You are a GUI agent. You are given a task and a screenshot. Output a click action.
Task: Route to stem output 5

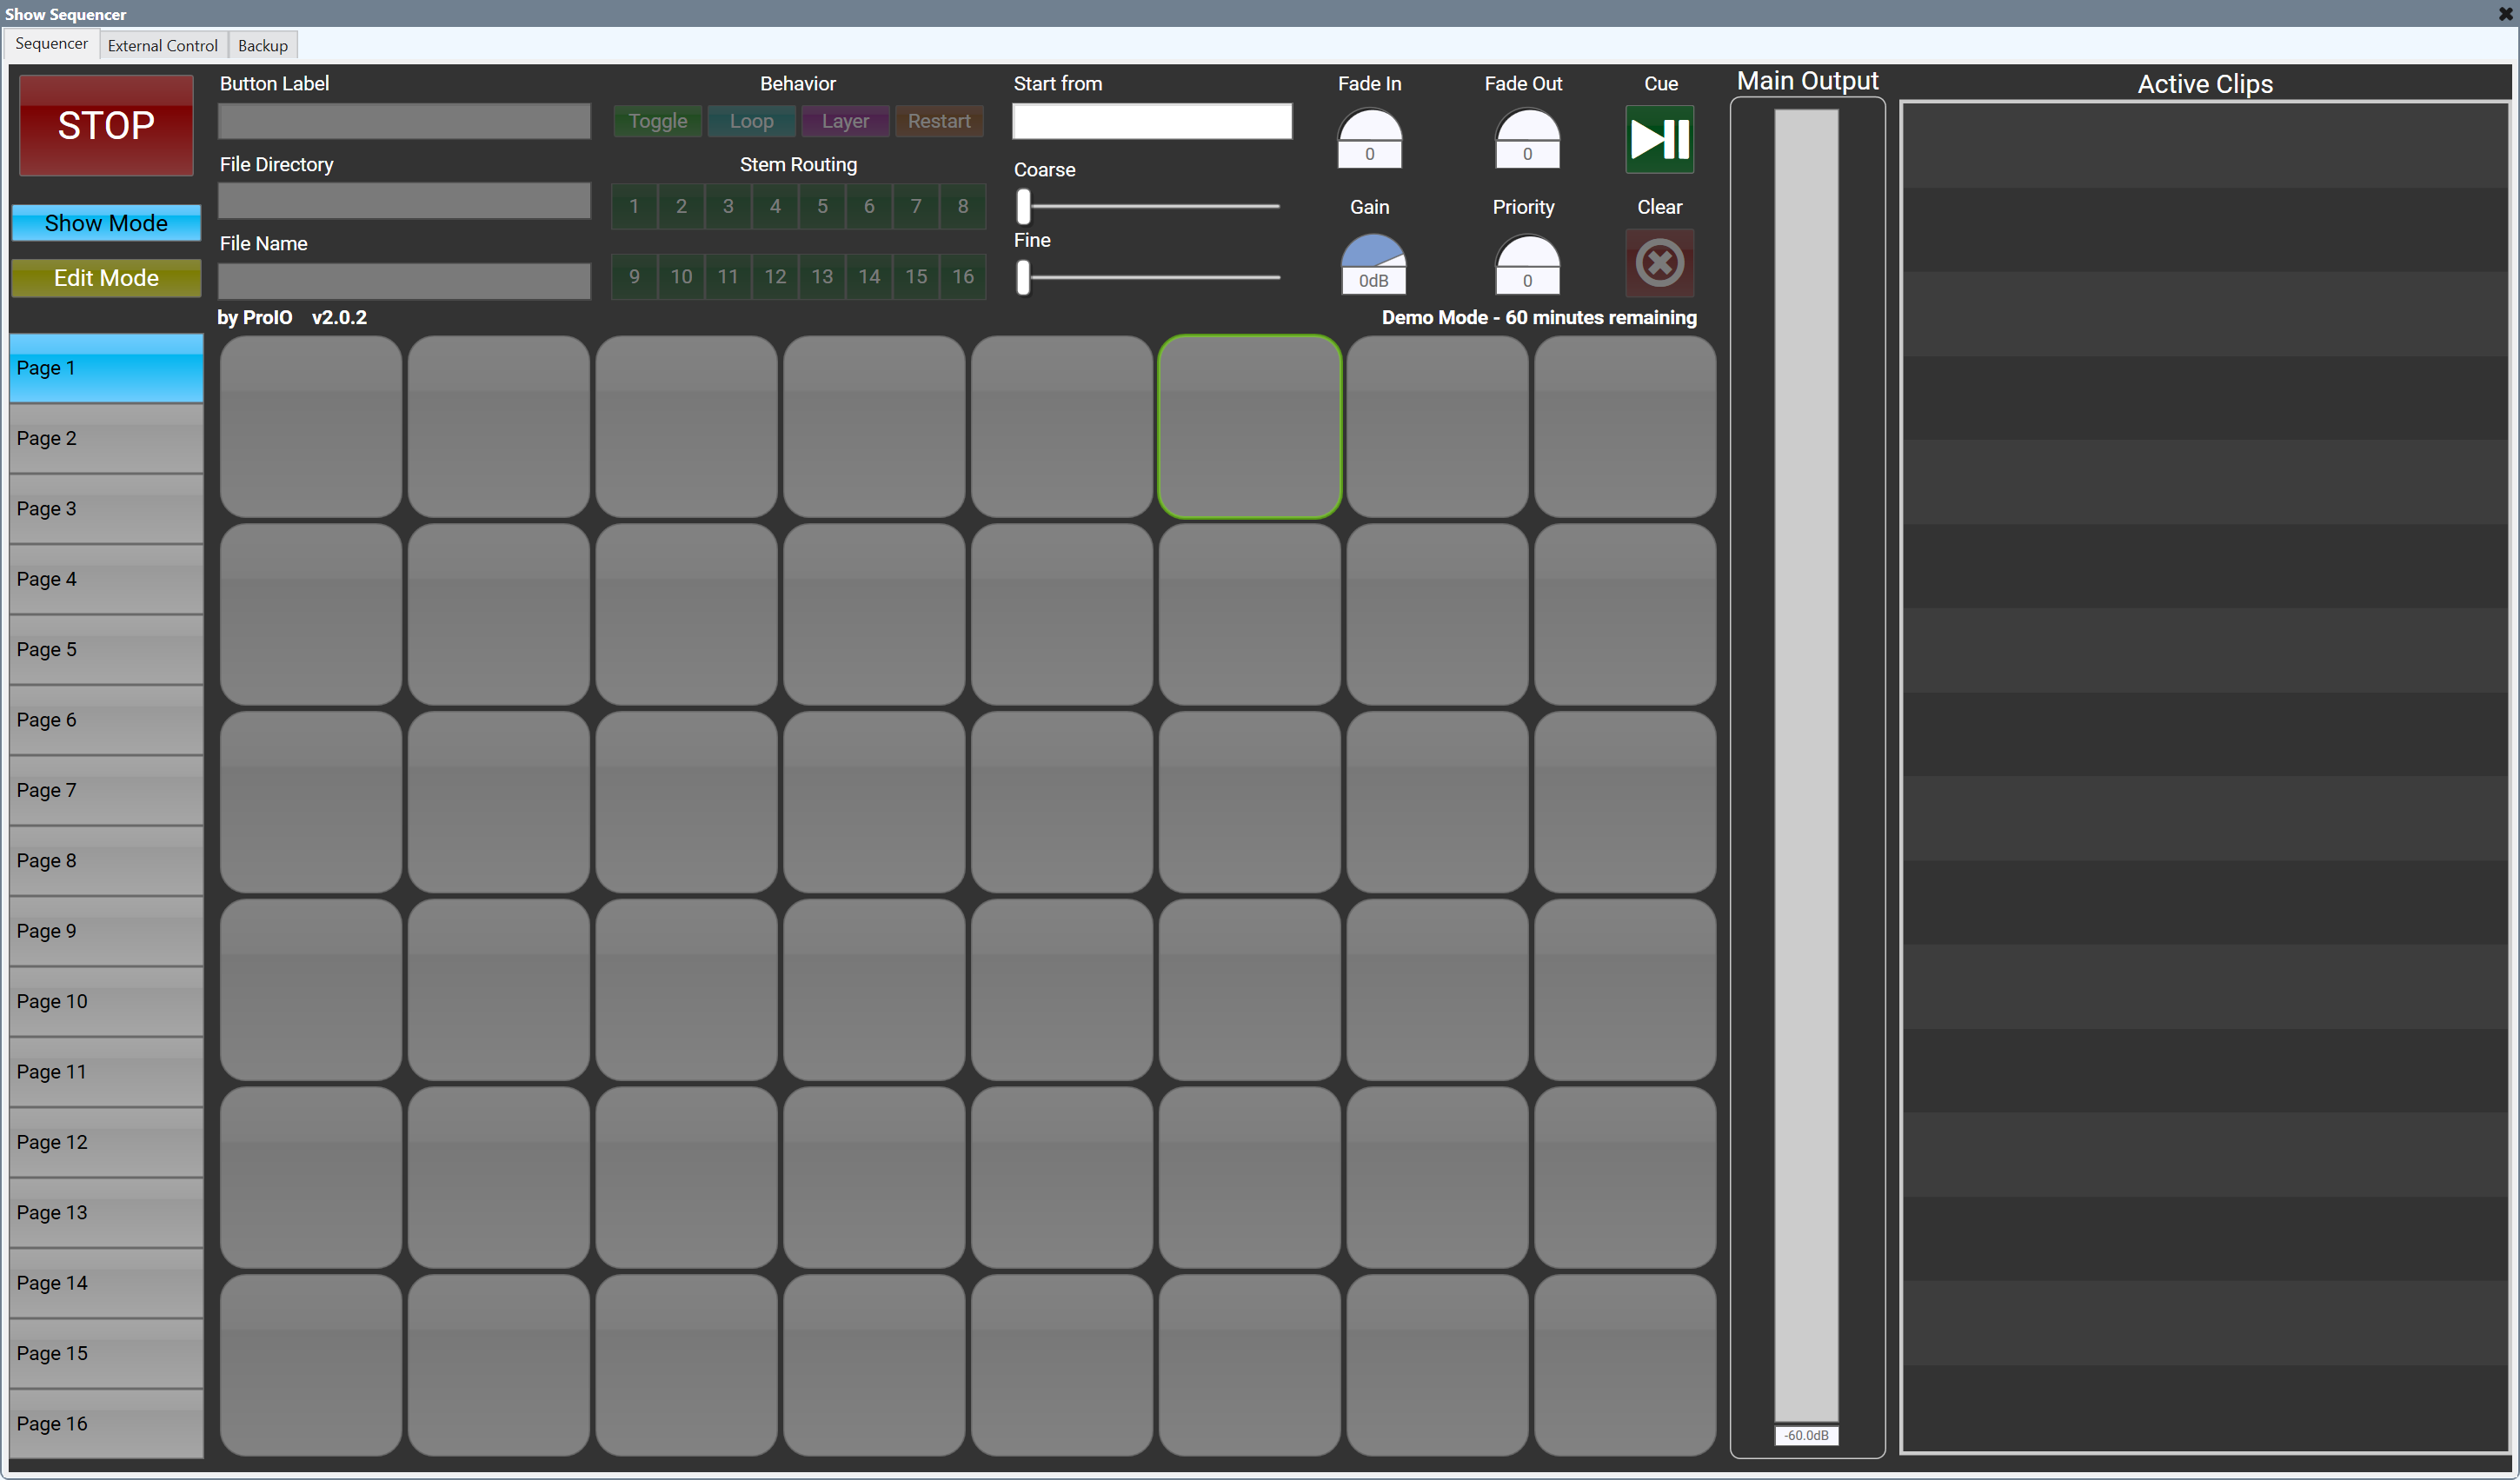point(822,206)
